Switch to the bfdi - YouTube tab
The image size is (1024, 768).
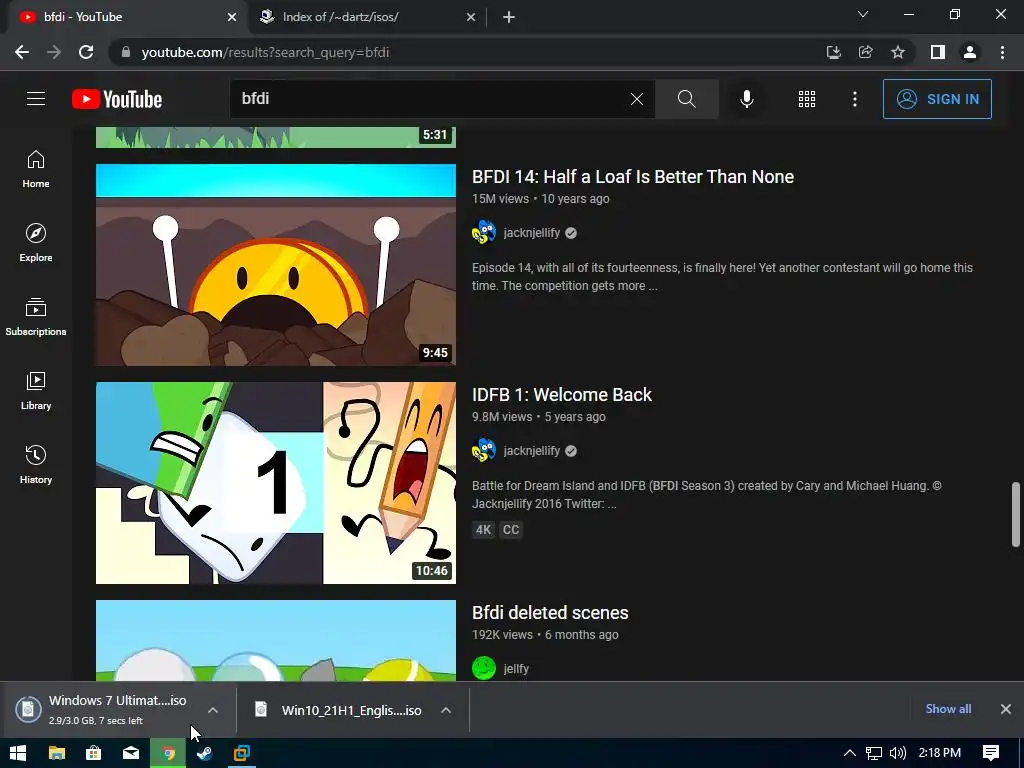[124, 17]
